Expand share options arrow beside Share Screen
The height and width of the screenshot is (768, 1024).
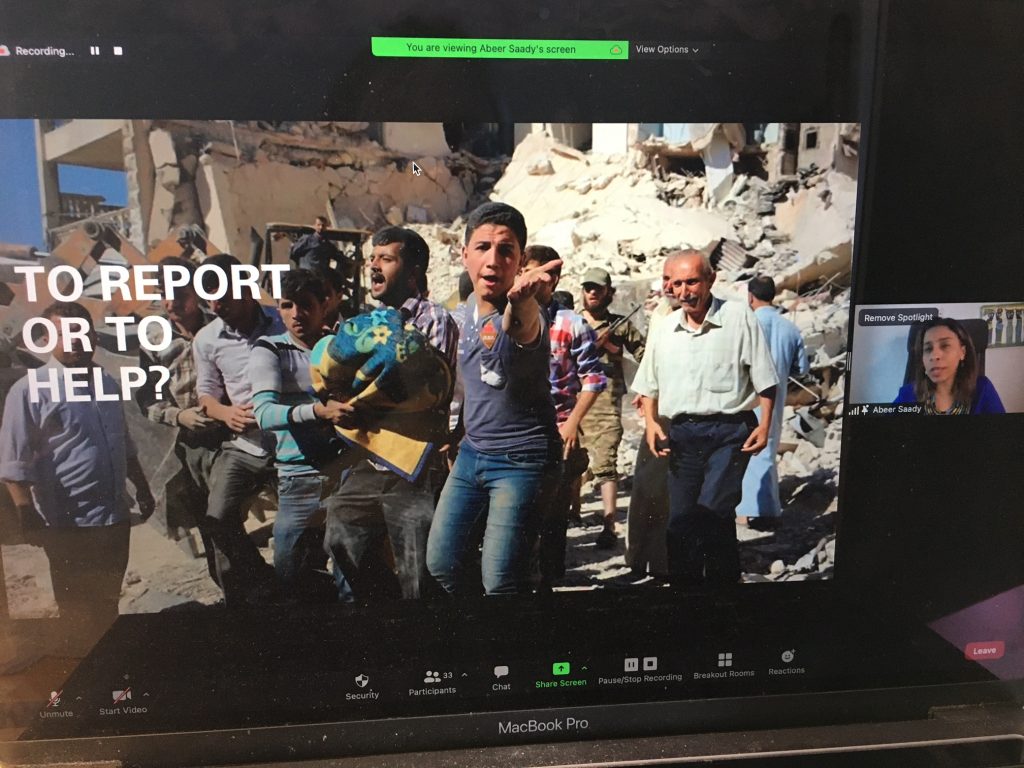(584, 667)
